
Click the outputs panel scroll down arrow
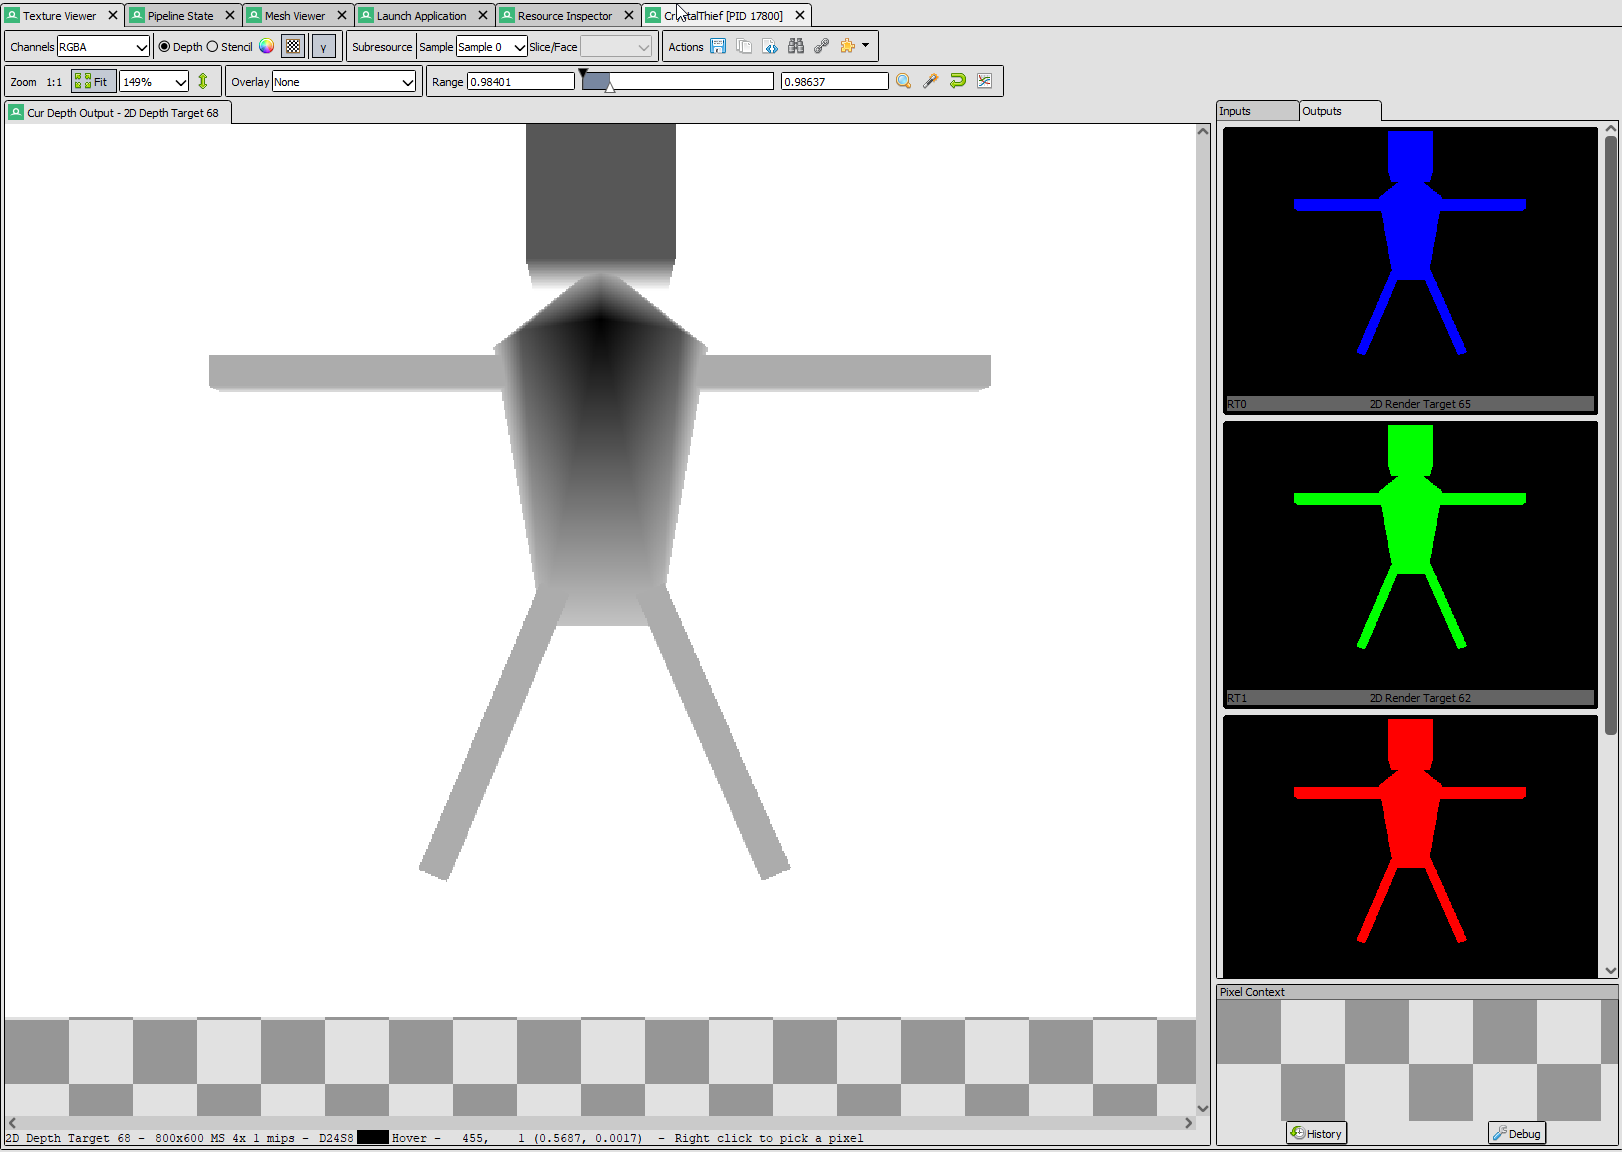tap(1610, 970)
